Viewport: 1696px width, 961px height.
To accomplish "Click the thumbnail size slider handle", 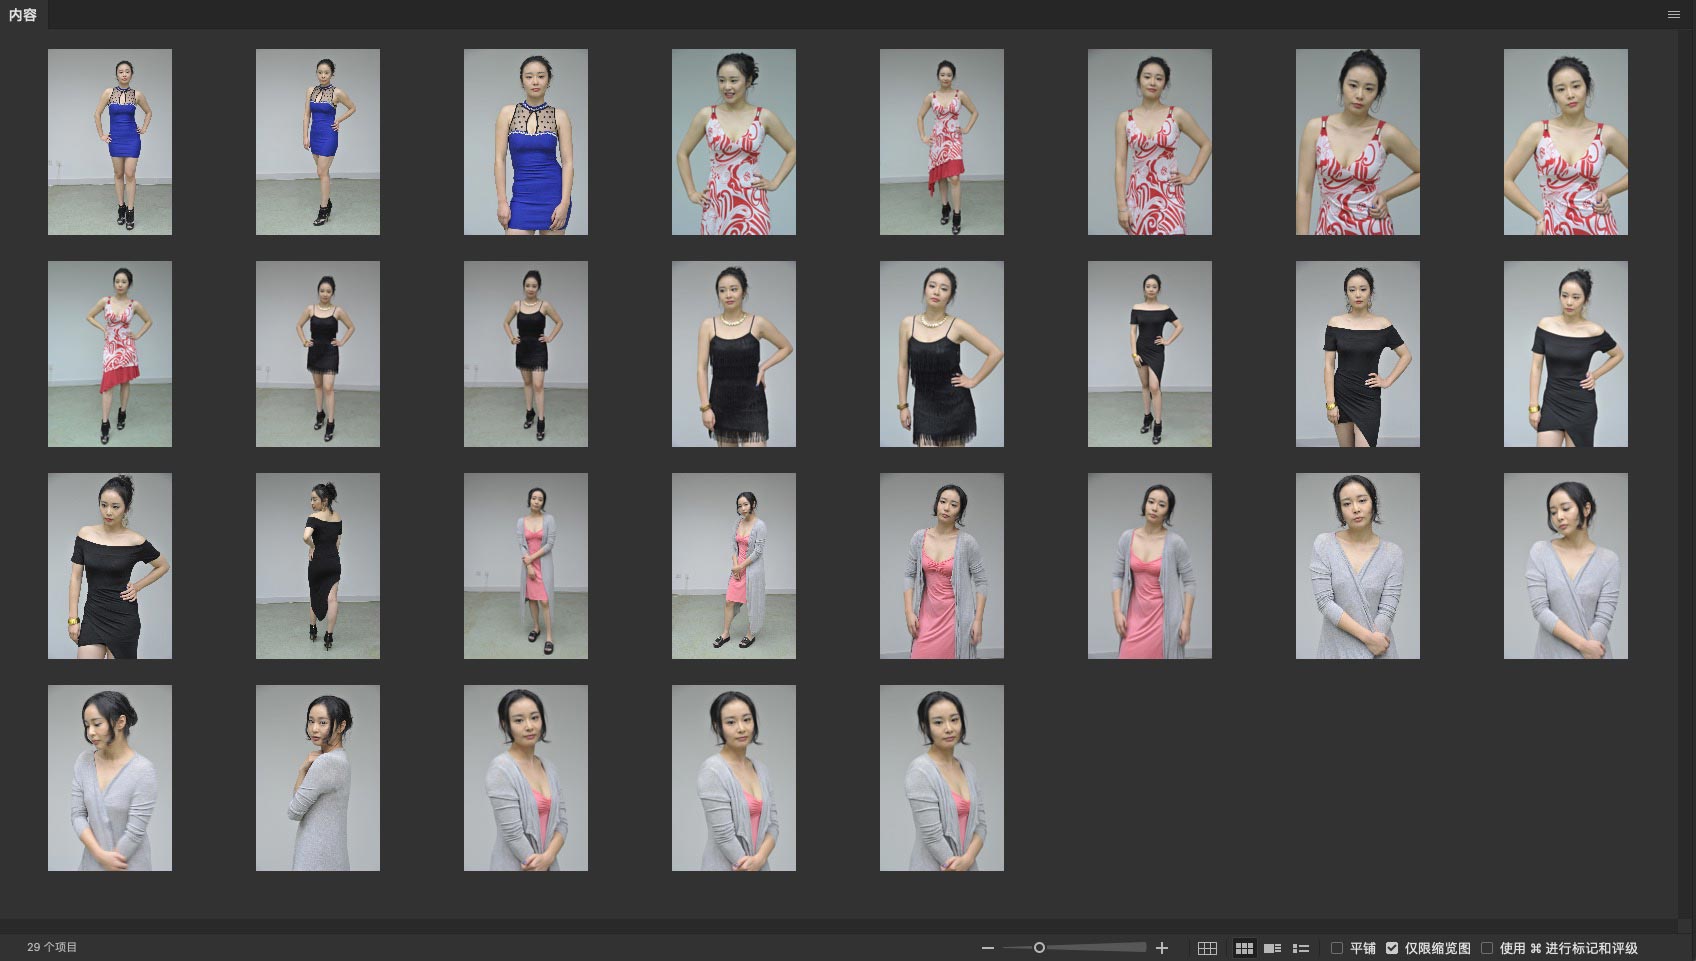I will (x=1039, y=948).
